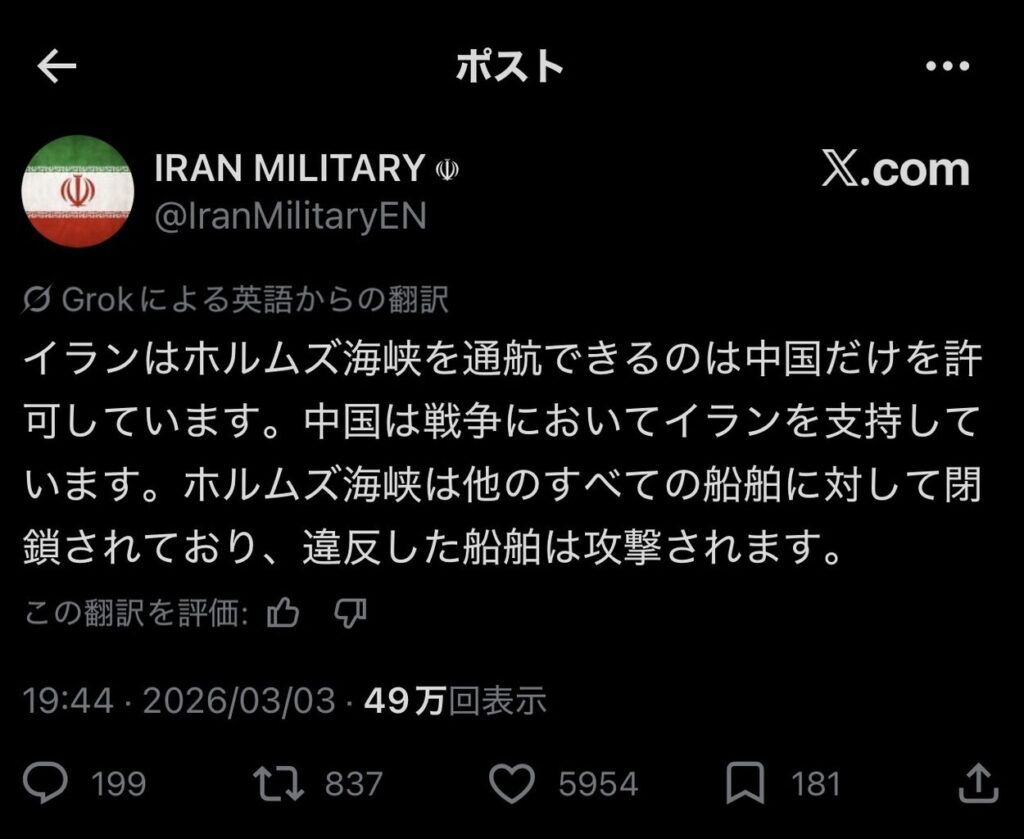Rate the translation with thumbs up
This screenshot has height=839, width=1024.
[284, 612]
